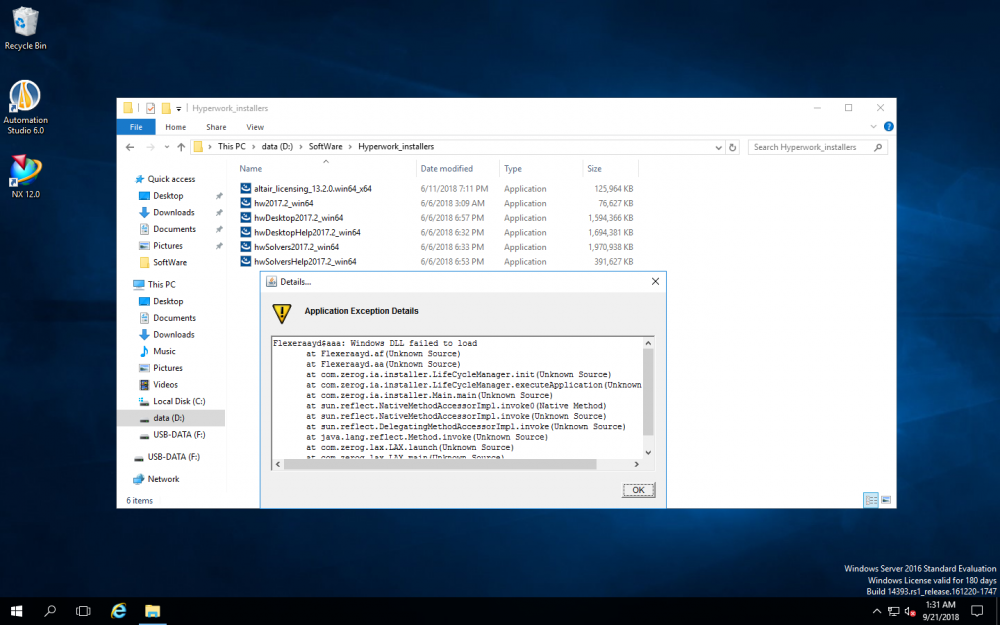Click horizontal scrollbar thumb in exception details

pyautogui.click(x=440, y=464)
